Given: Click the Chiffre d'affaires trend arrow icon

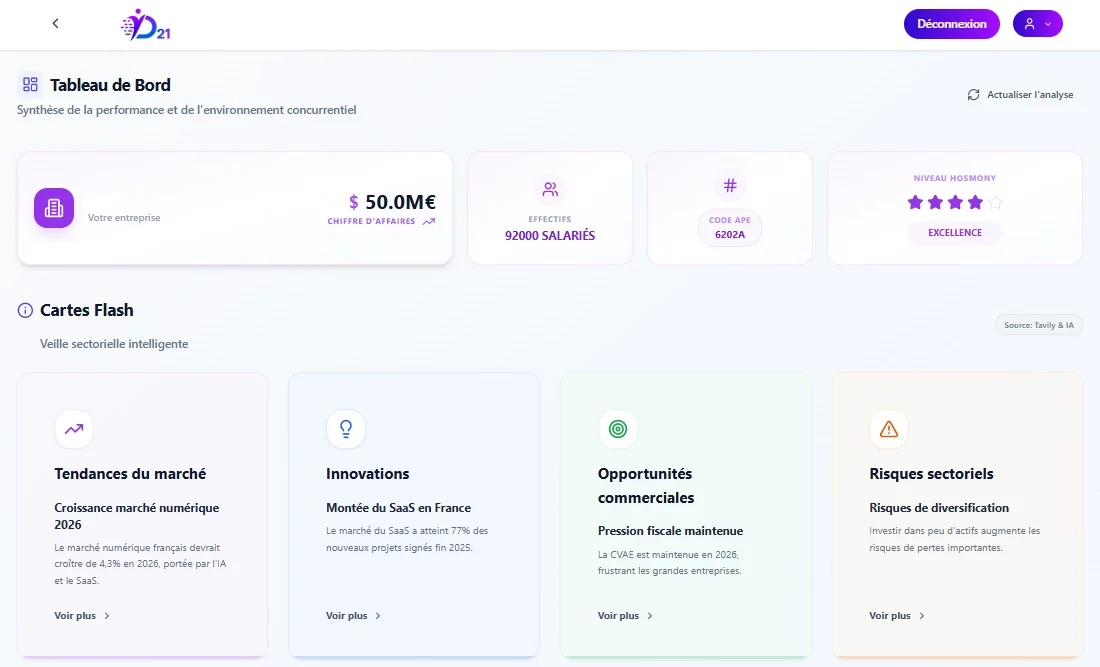Looking at the screenshot, I should tap(429, 222).
